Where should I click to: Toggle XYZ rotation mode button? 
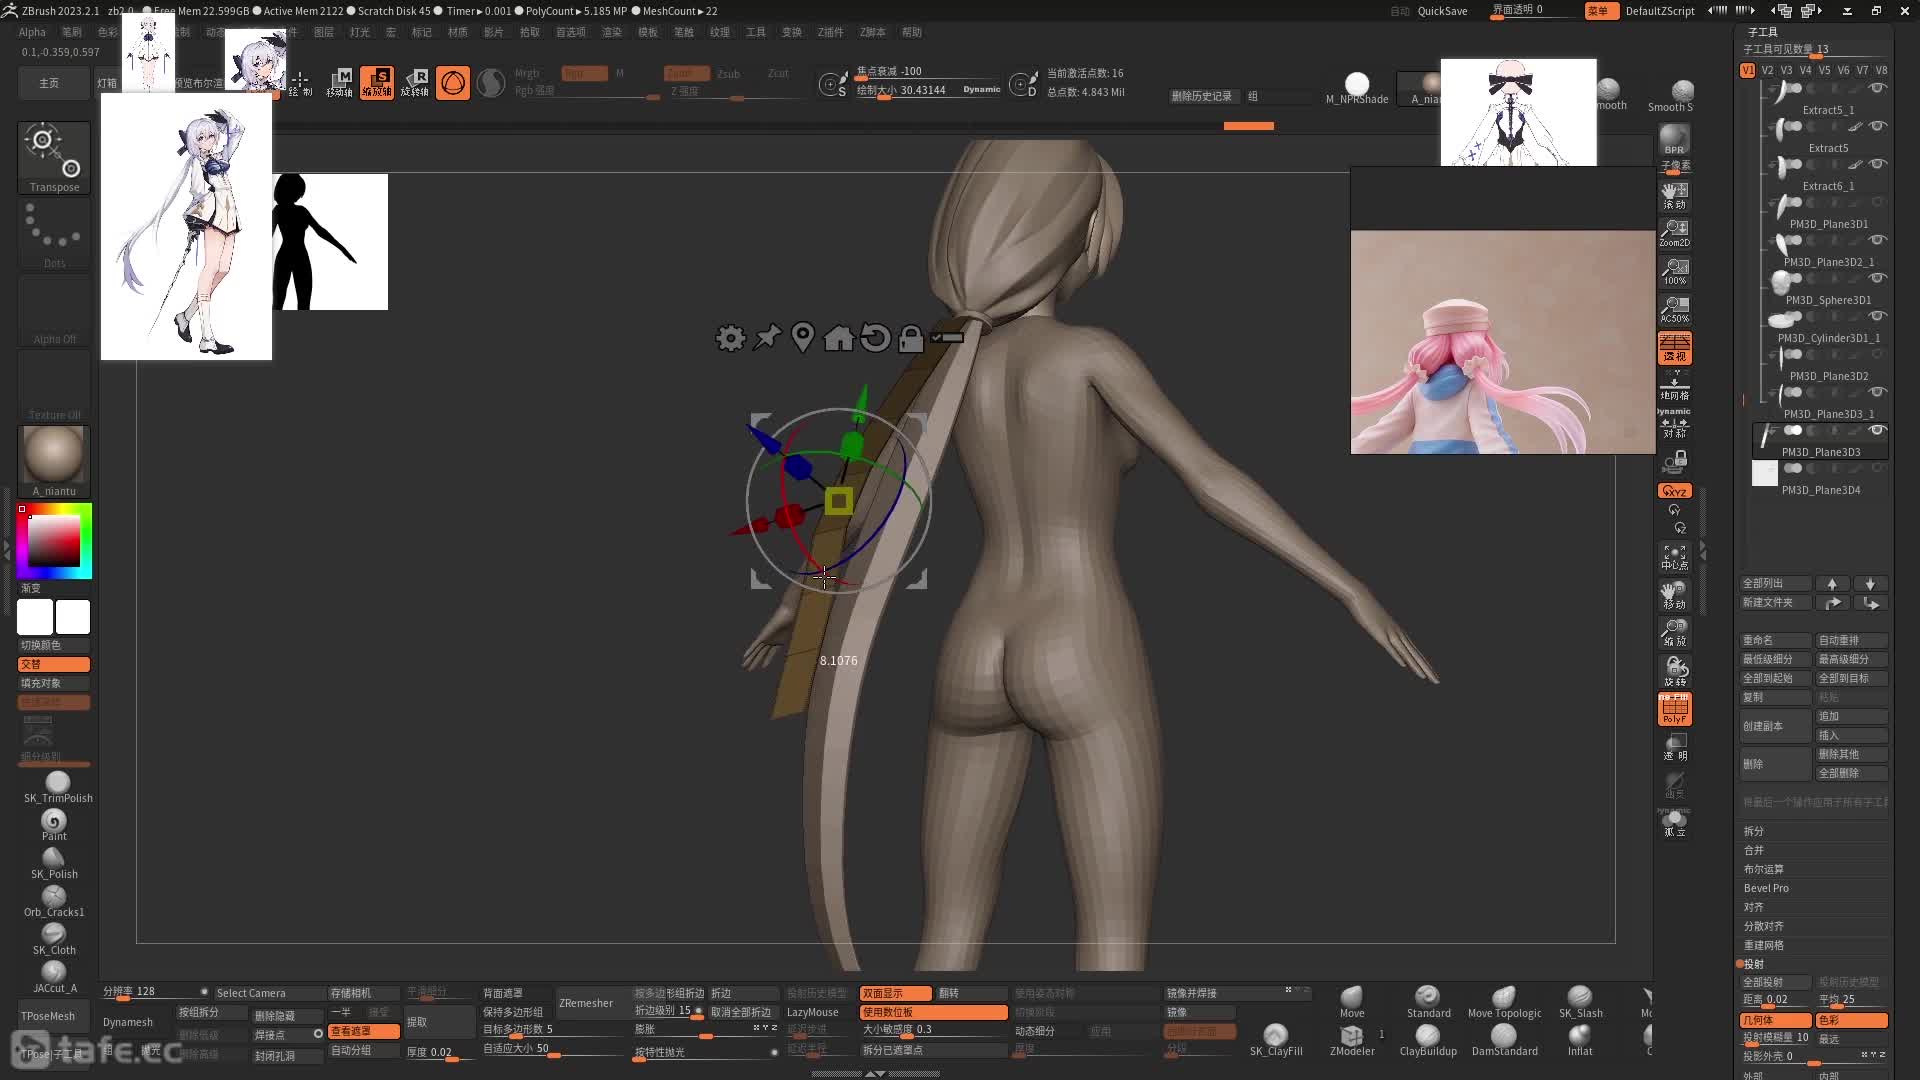tap(1674, 491)
